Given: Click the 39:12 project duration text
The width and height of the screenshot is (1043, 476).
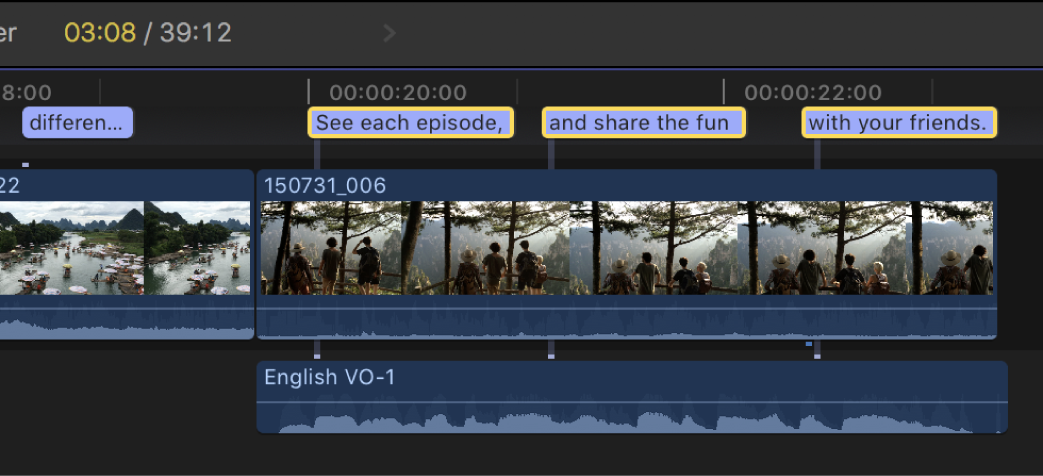Looking at the screenshot, I should 196,33.
